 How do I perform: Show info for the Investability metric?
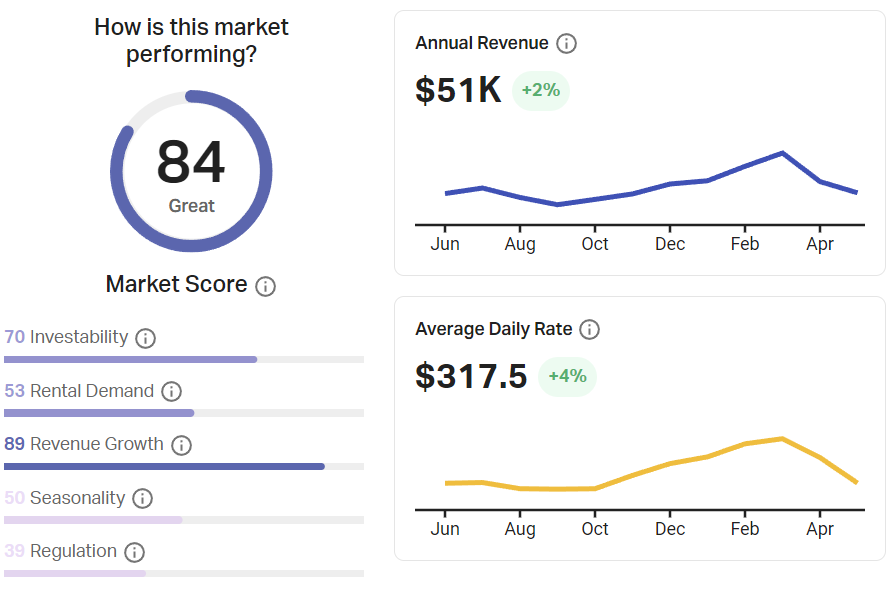145,338
